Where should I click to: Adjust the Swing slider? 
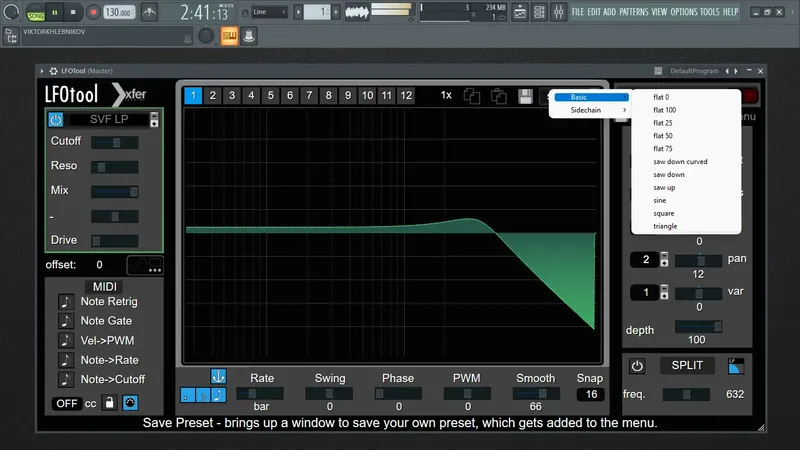[329, 393]
